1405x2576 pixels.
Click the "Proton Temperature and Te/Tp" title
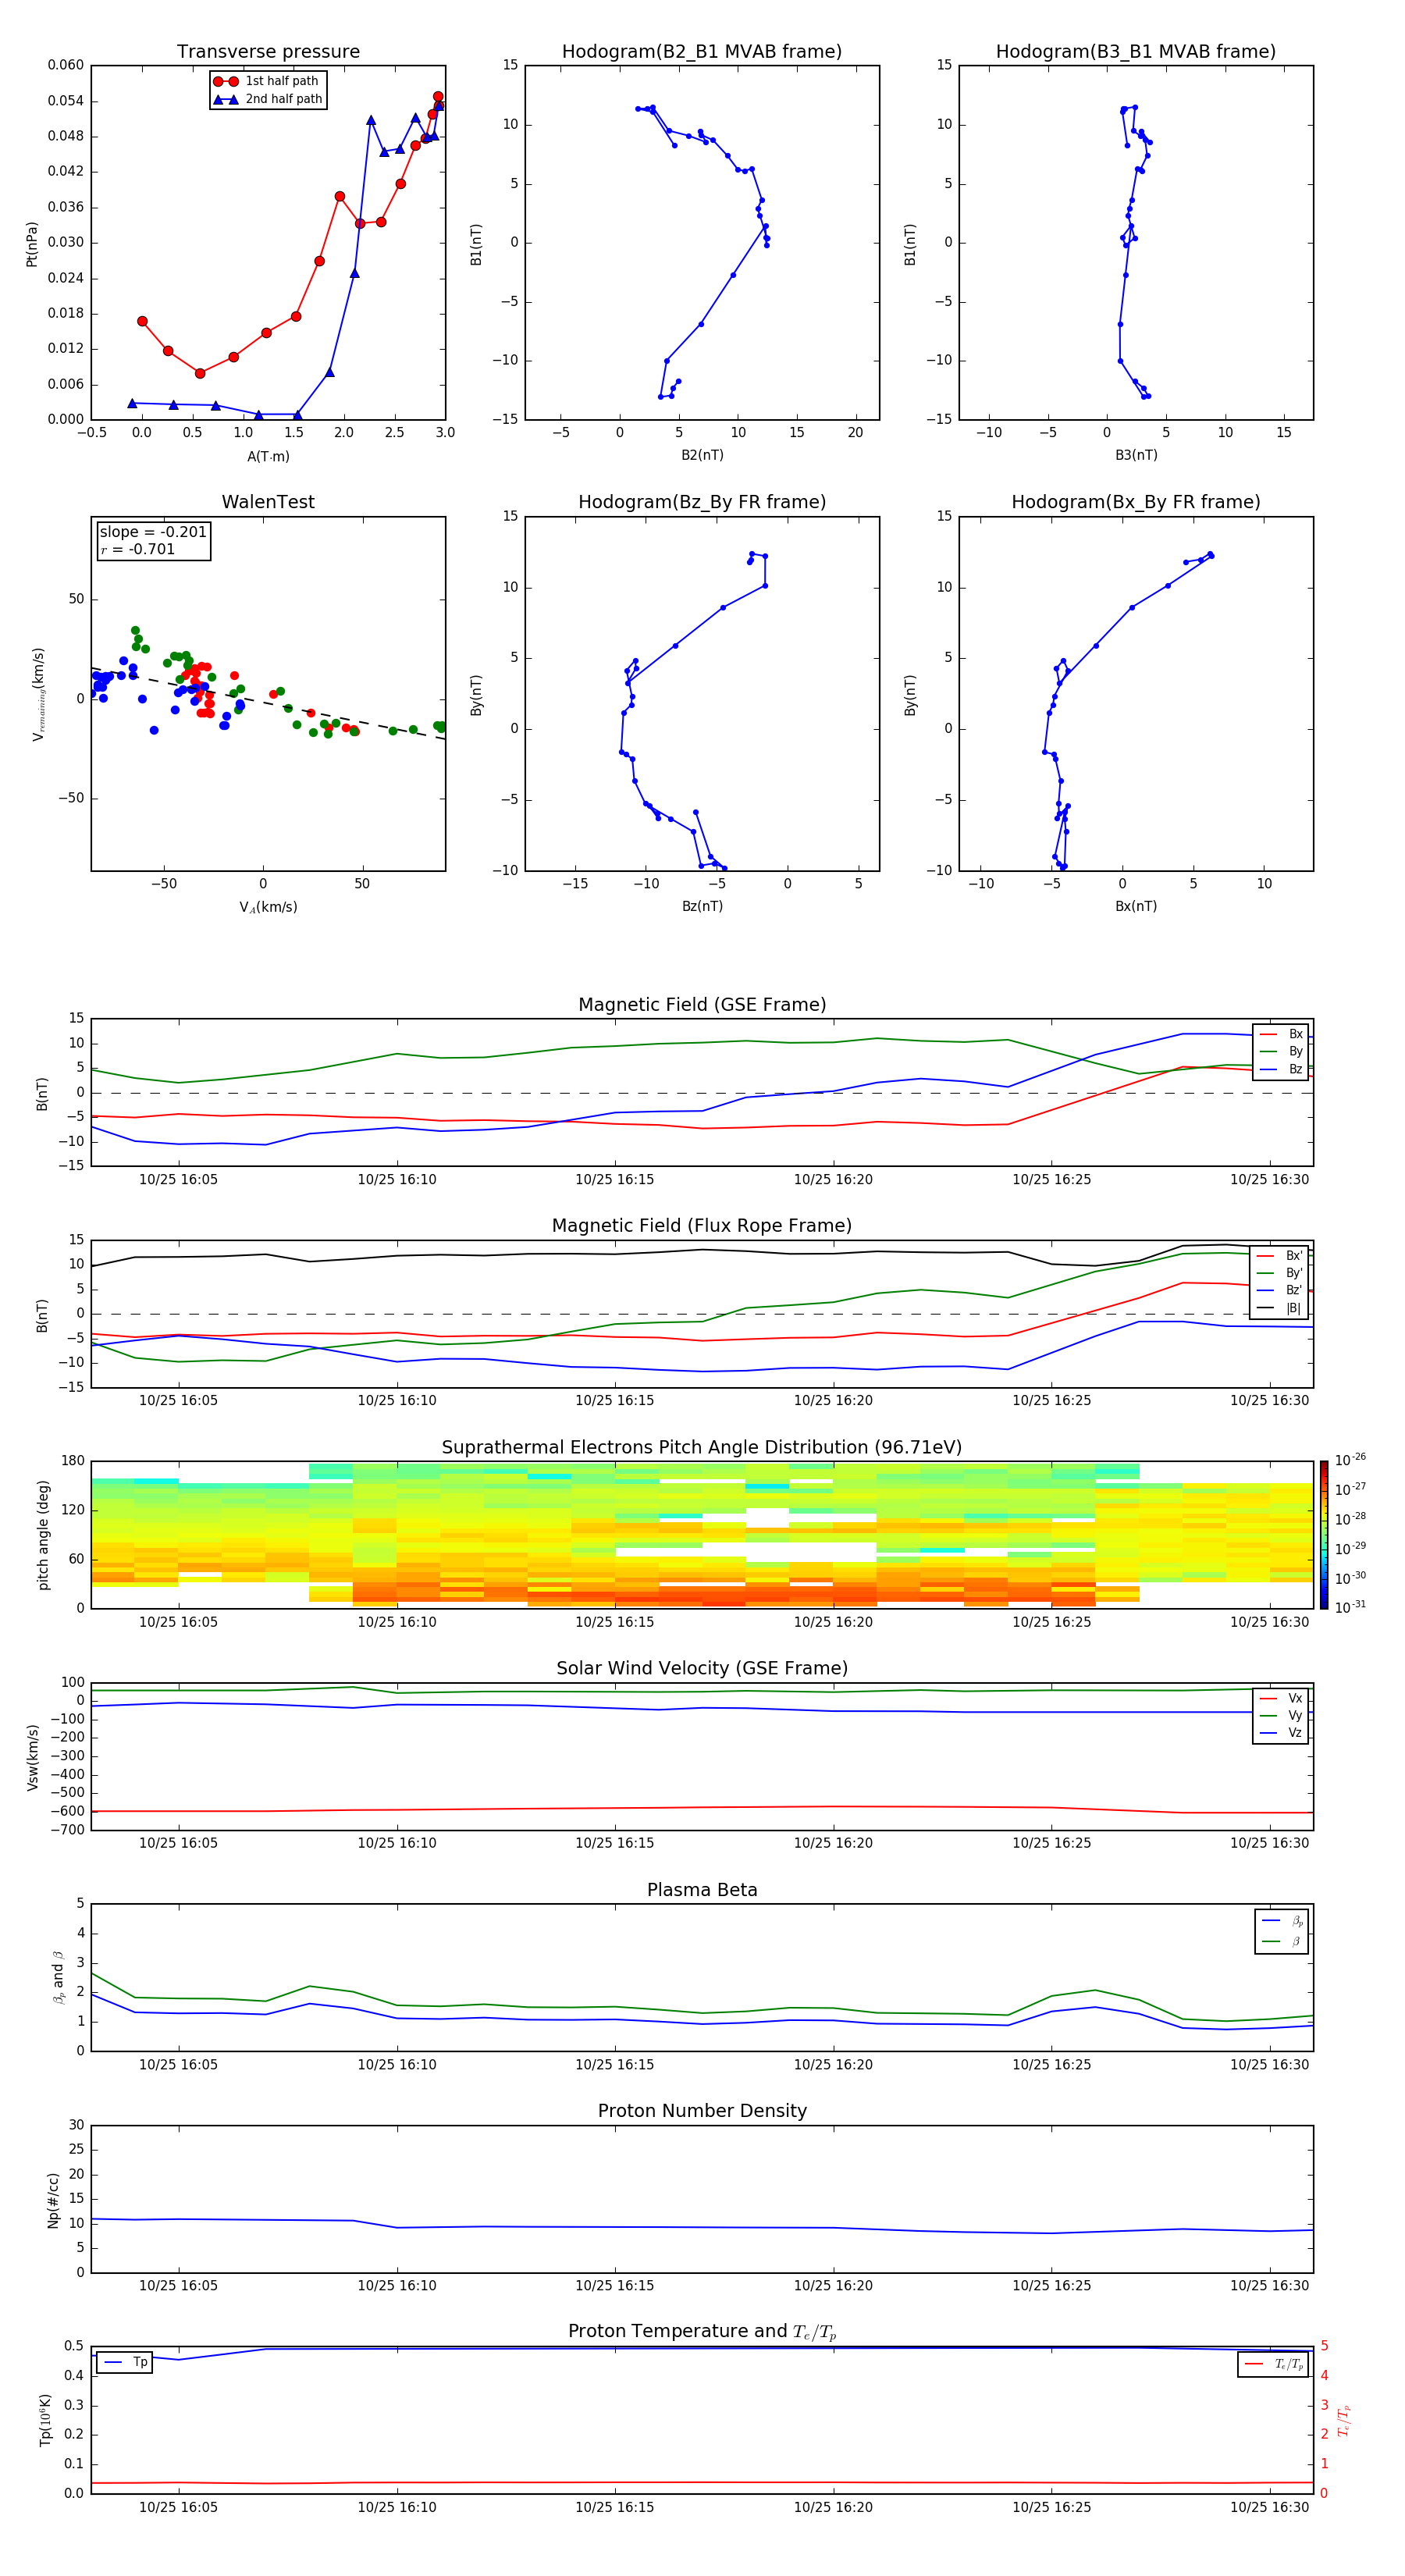coord(702,2332)
